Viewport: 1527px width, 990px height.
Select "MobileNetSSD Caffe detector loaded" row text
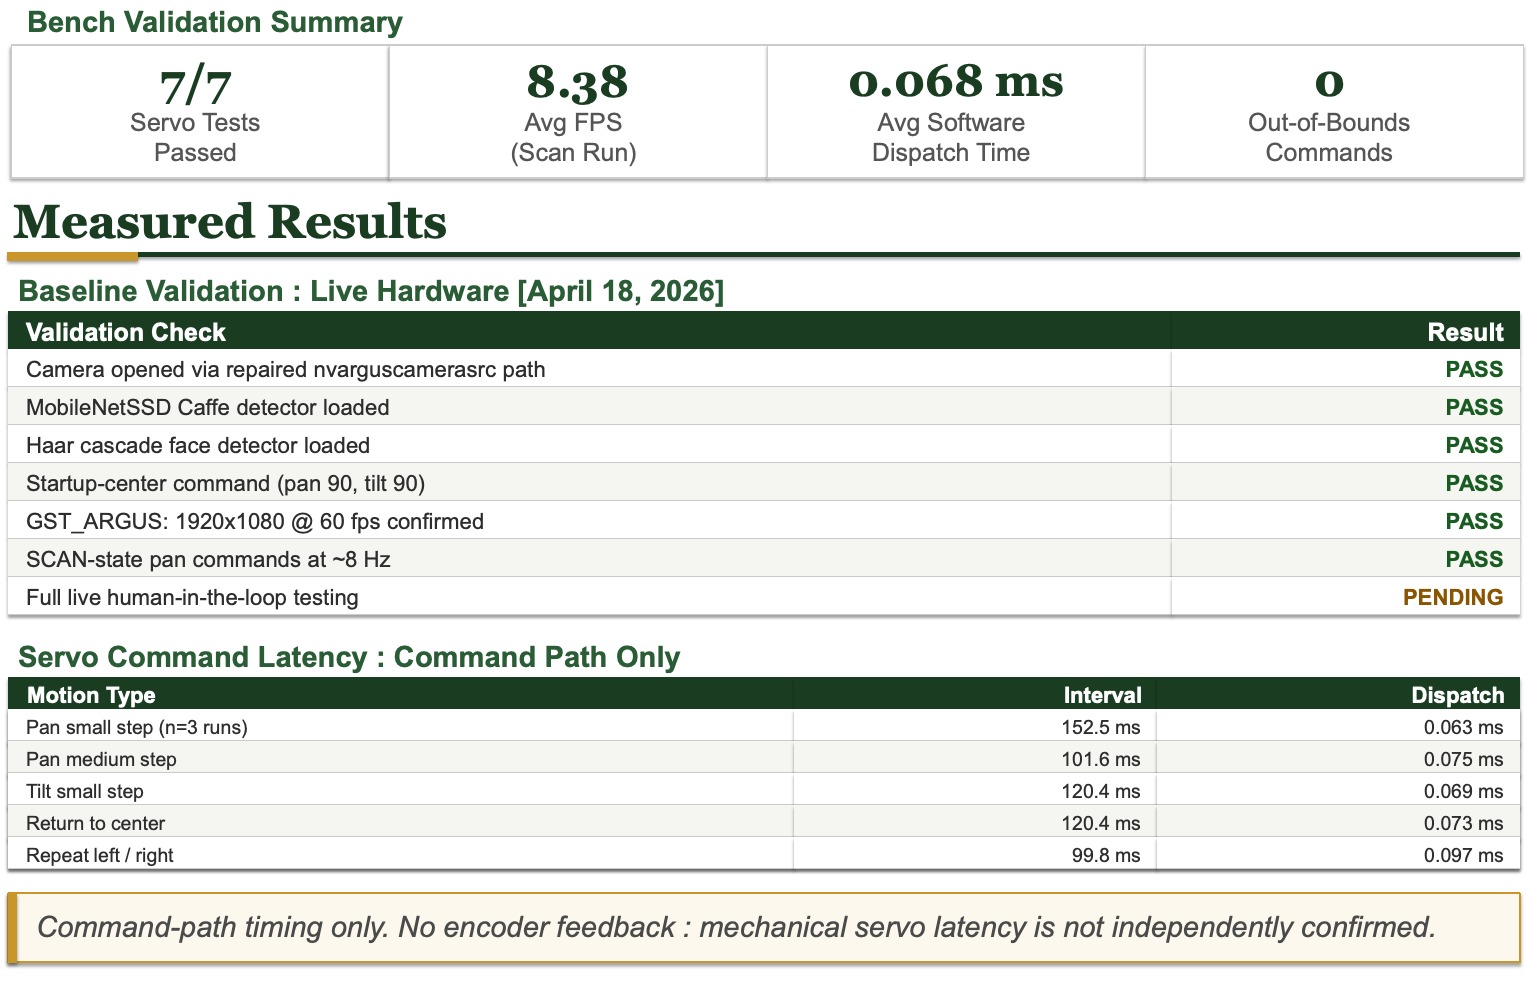tap(208, 407)
